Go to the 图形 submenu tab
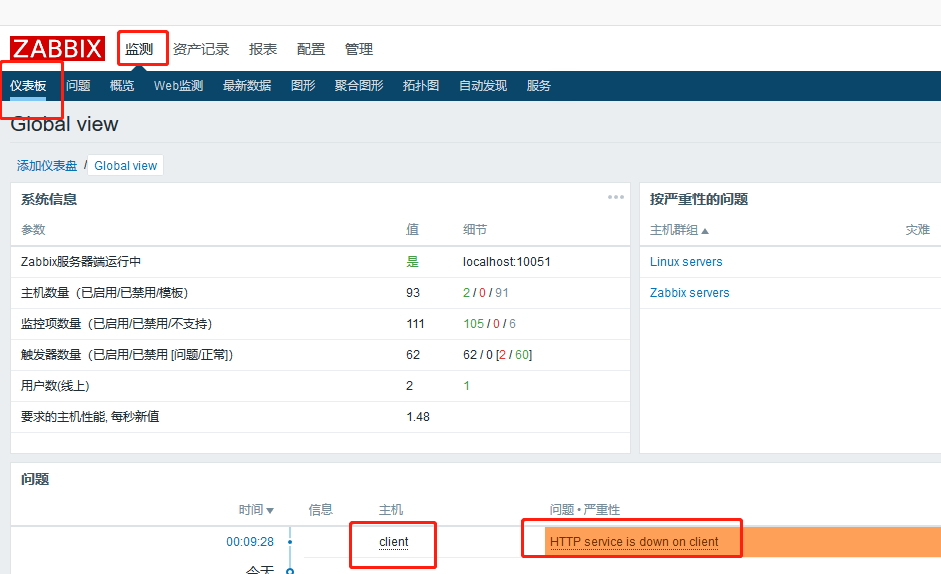The width and height of the screenshot is (941, 574). [x=303, y=86]
